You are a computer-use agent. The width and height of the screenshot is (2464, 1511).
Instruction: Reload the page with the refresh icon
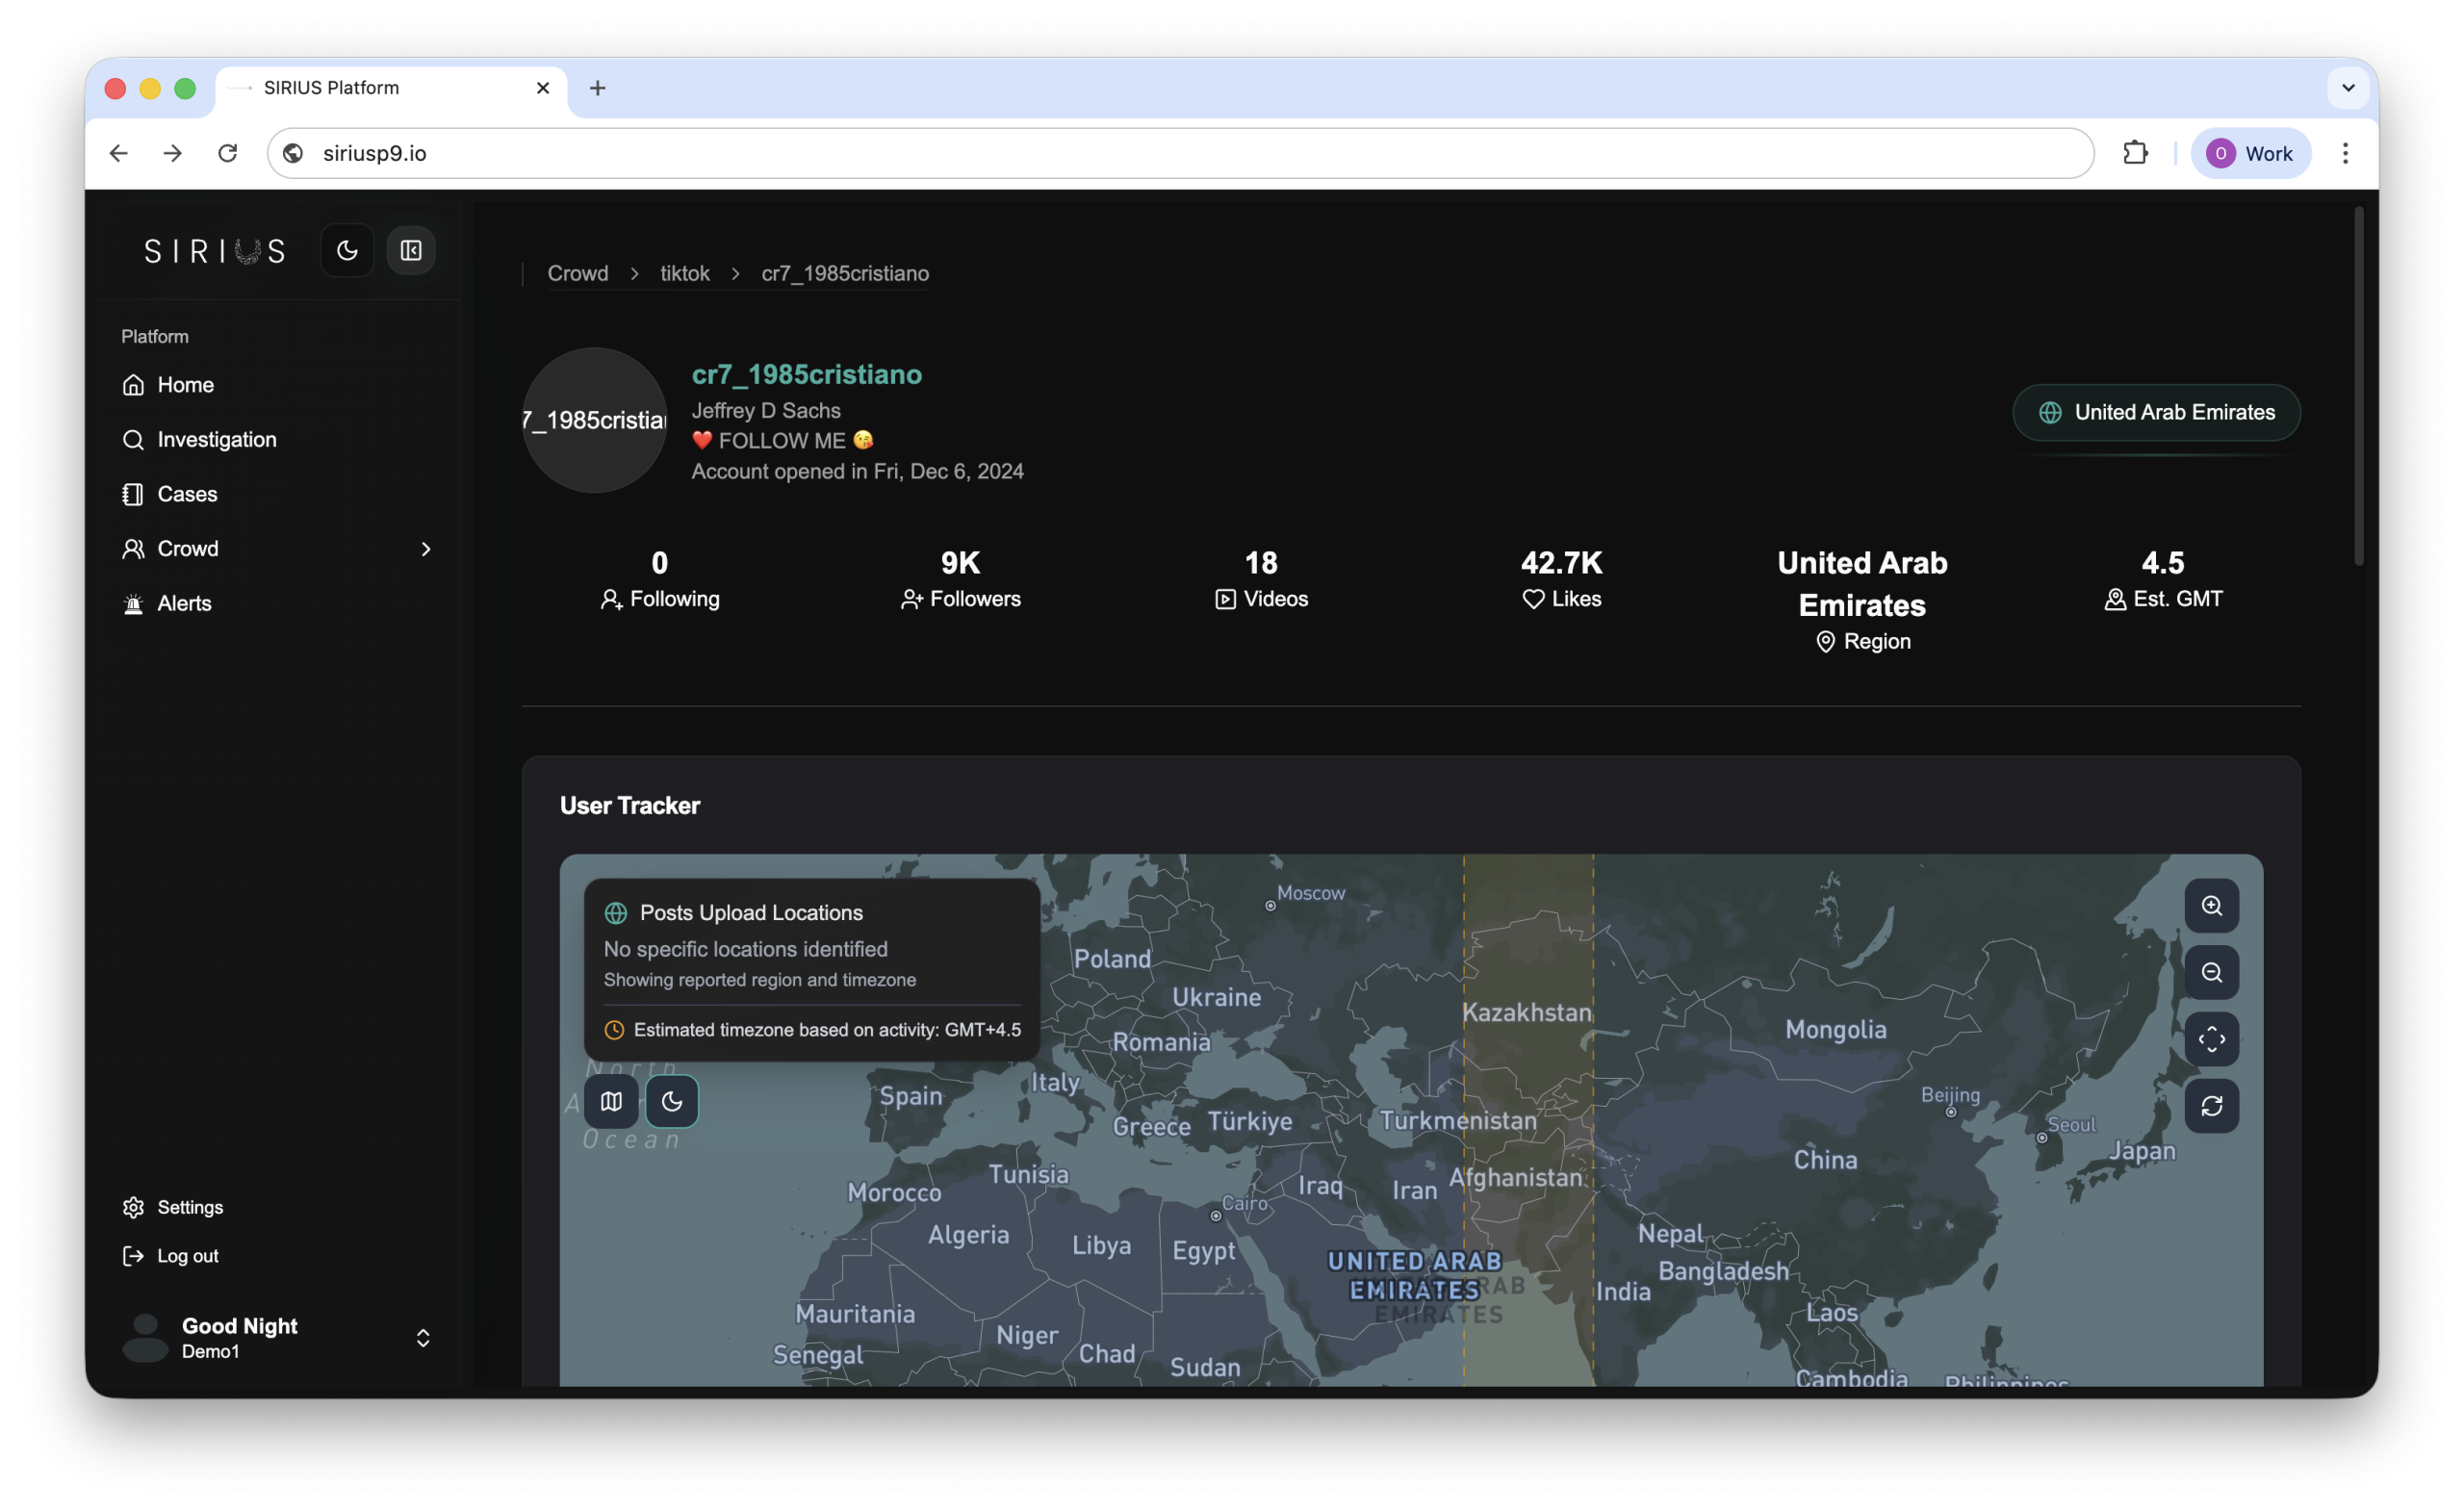click(228, 153)
